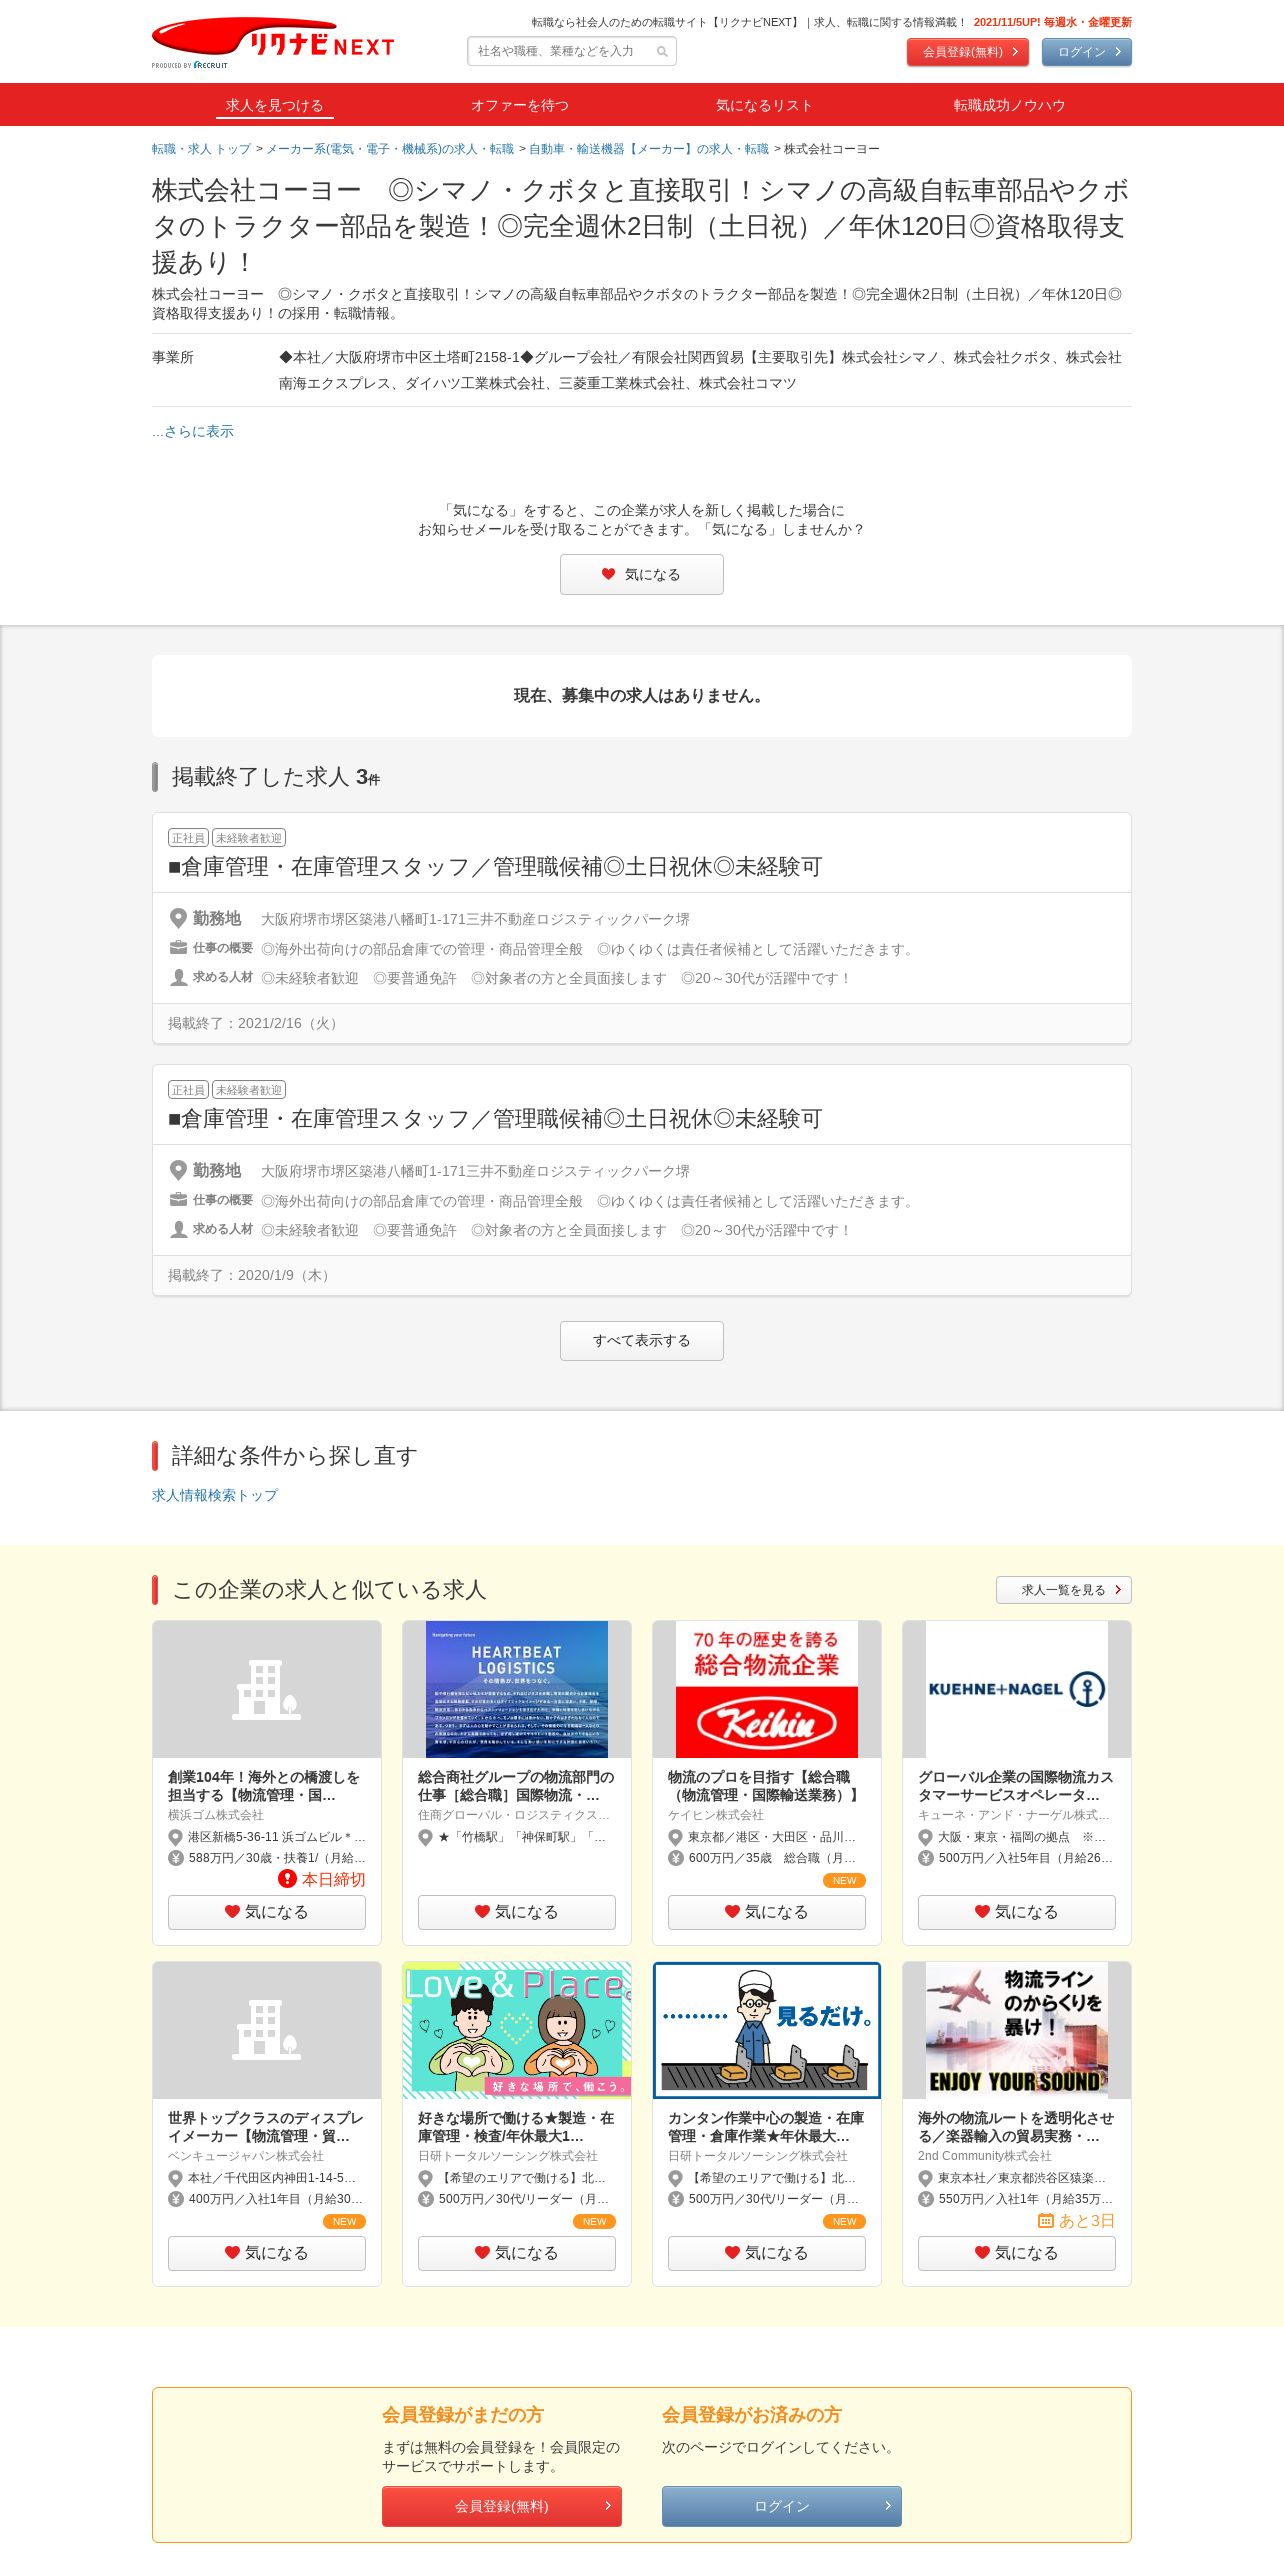Click the search magnifier icon
The height and width of the screenshot is (2568, 1284).
tap(662, 52)
